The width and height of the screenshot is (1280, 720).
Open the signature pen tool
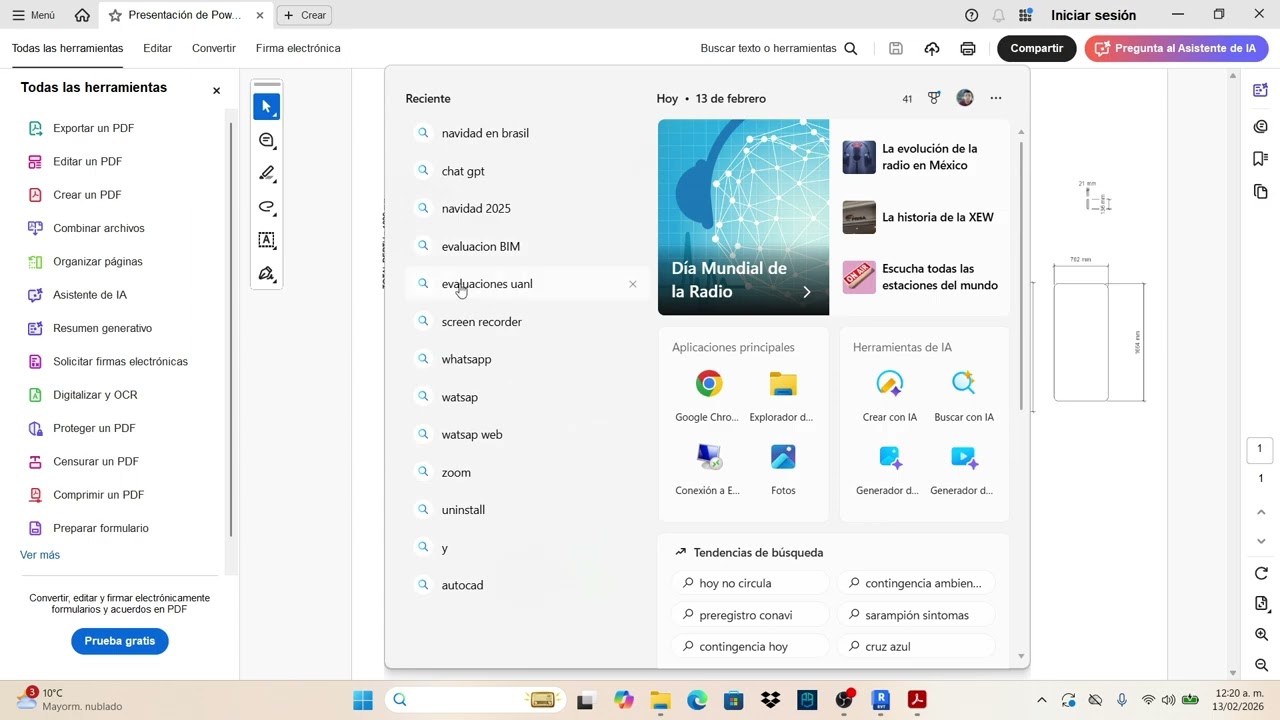pos(266,273)
